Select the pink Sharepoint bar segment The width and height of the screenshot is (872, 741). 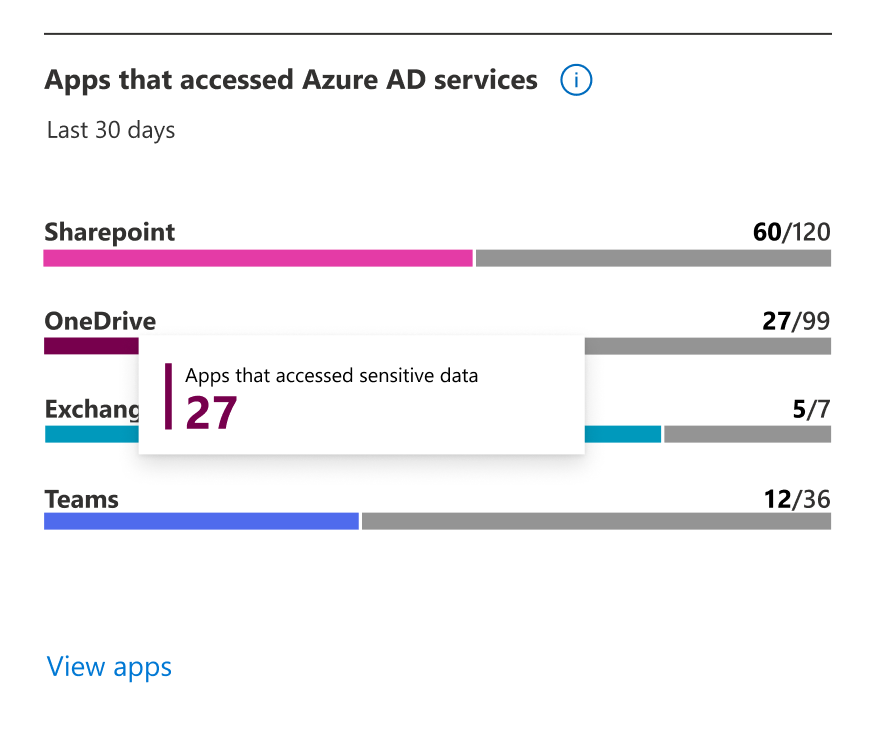tap(258, 258)
